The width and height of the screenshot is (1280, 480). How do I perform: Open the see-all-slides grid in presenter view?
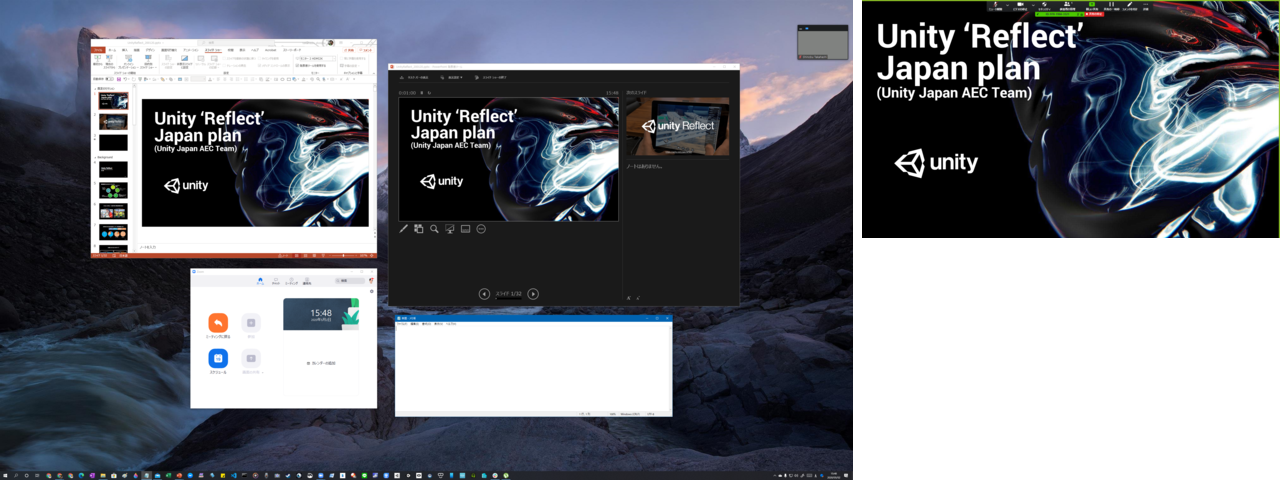coord(419,229)
